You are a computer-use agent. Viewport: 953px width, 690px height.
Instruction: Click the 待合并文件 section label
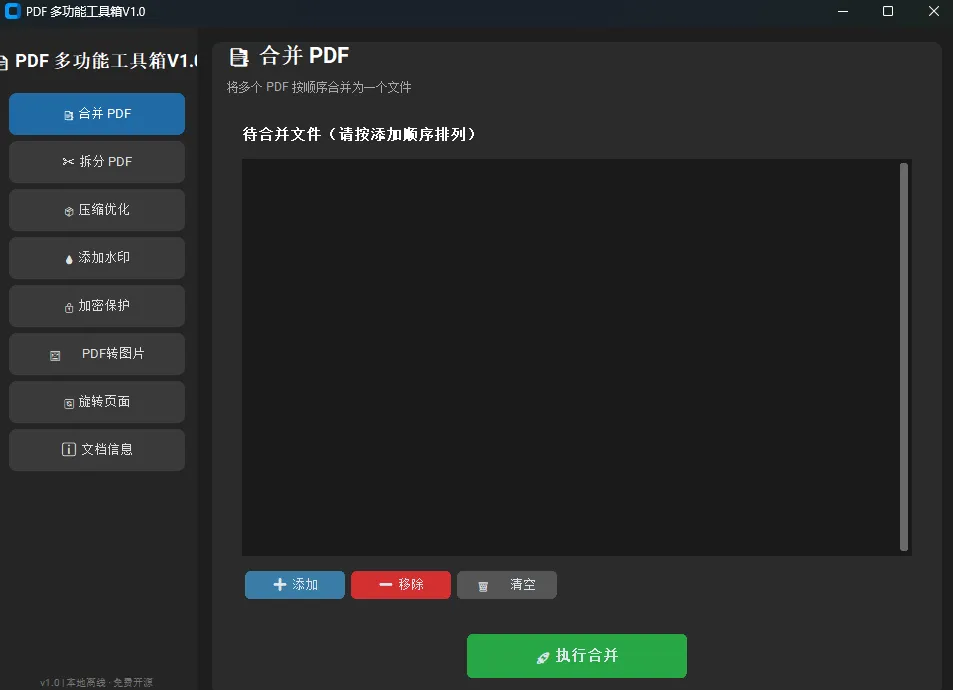[x=359, y=134]
